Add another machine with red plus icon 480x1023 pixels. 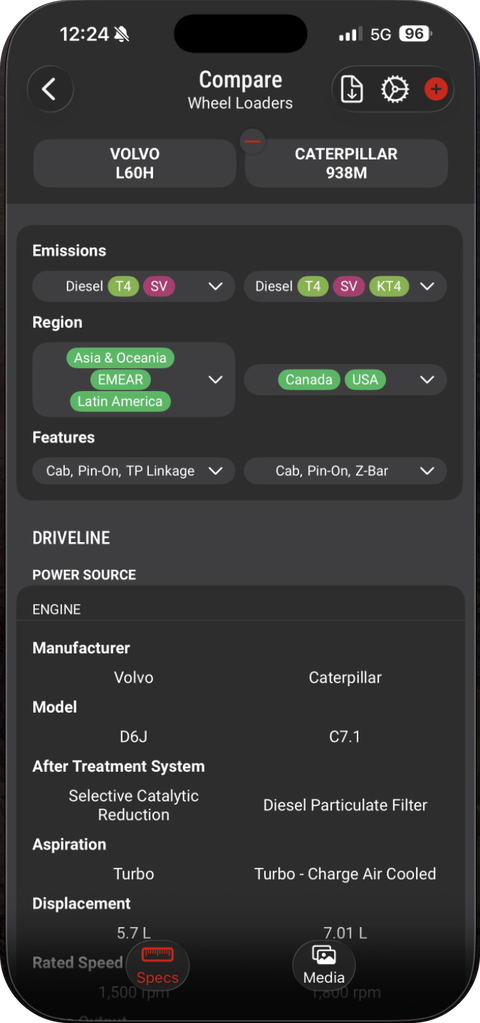click(x=436, y=89)
